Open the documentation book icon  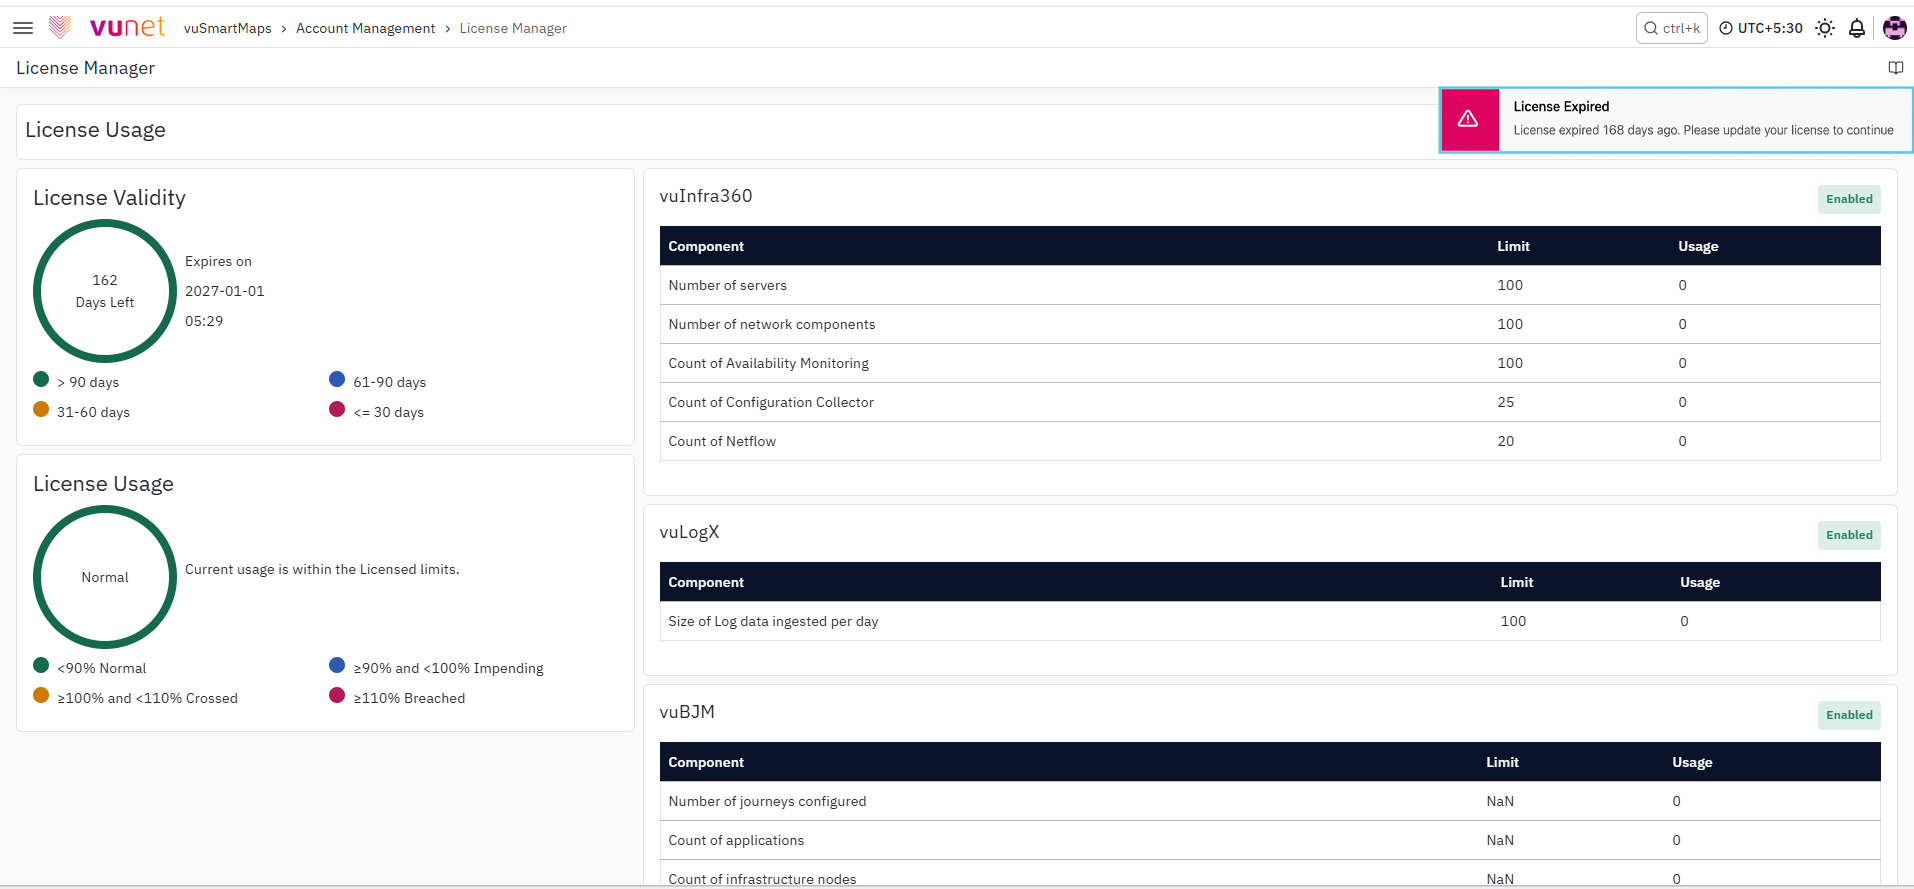point(1895,68)
